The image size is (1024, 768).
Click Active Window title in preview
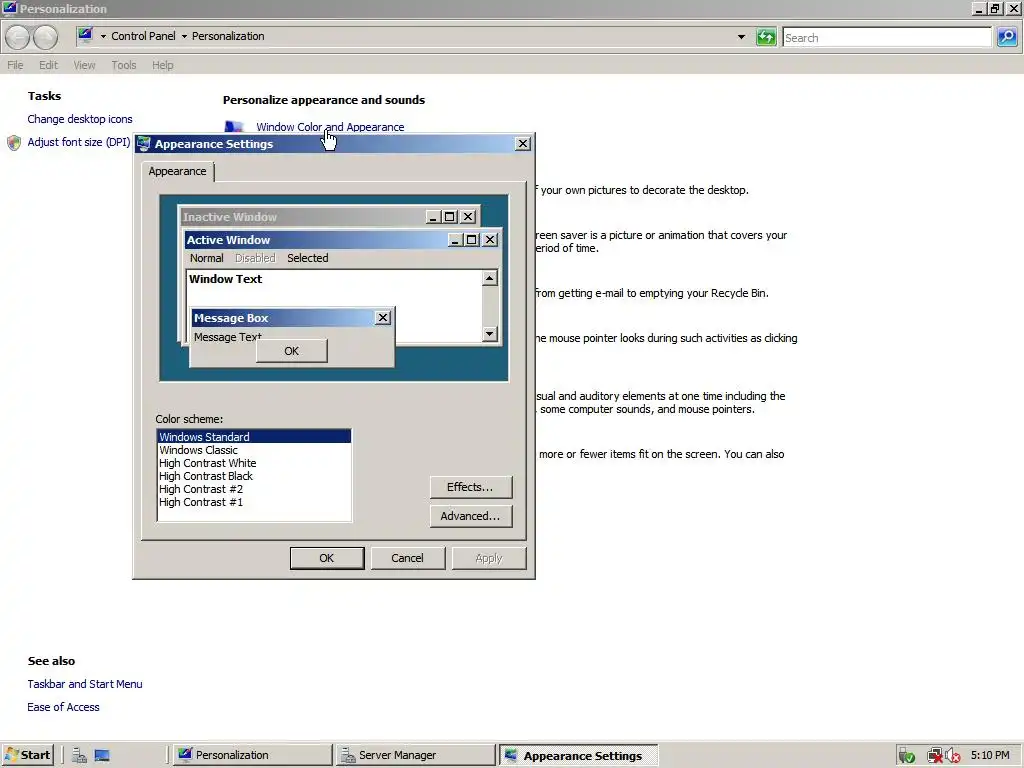[x=229, y=240]
